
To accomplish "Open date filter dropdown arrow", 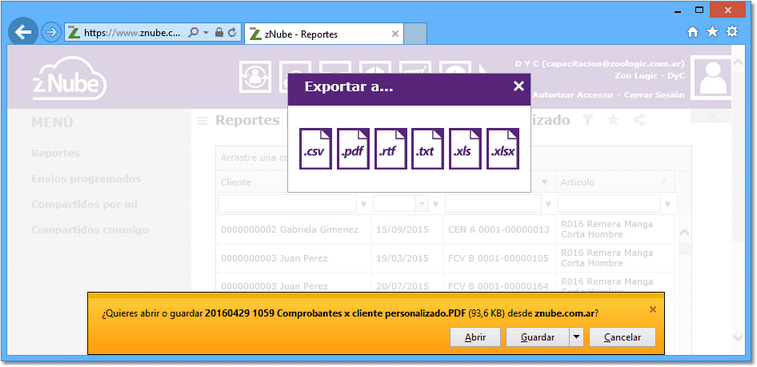I will [422, 204].
